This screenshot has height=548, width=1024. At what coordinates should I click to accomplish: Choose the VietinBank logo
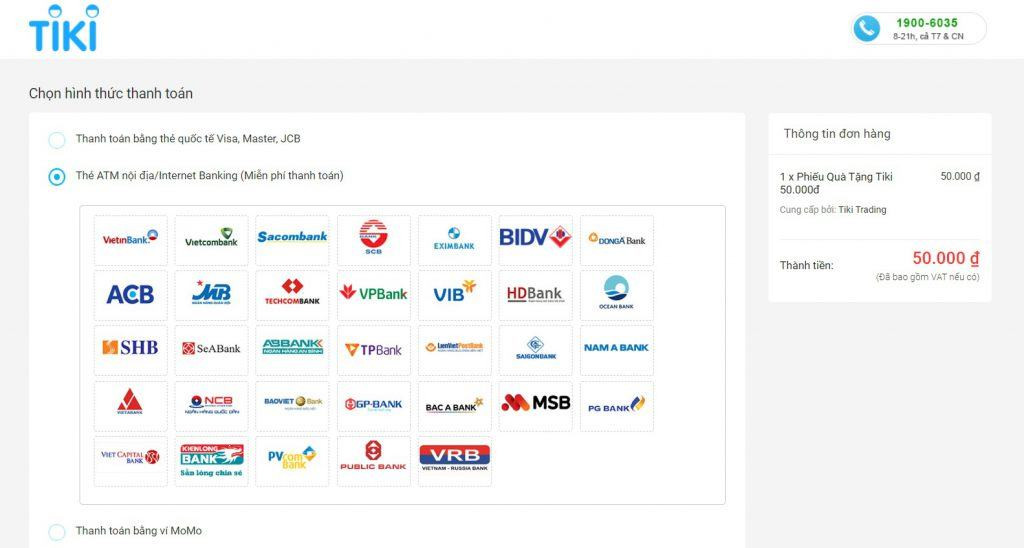tap(130, 240)
